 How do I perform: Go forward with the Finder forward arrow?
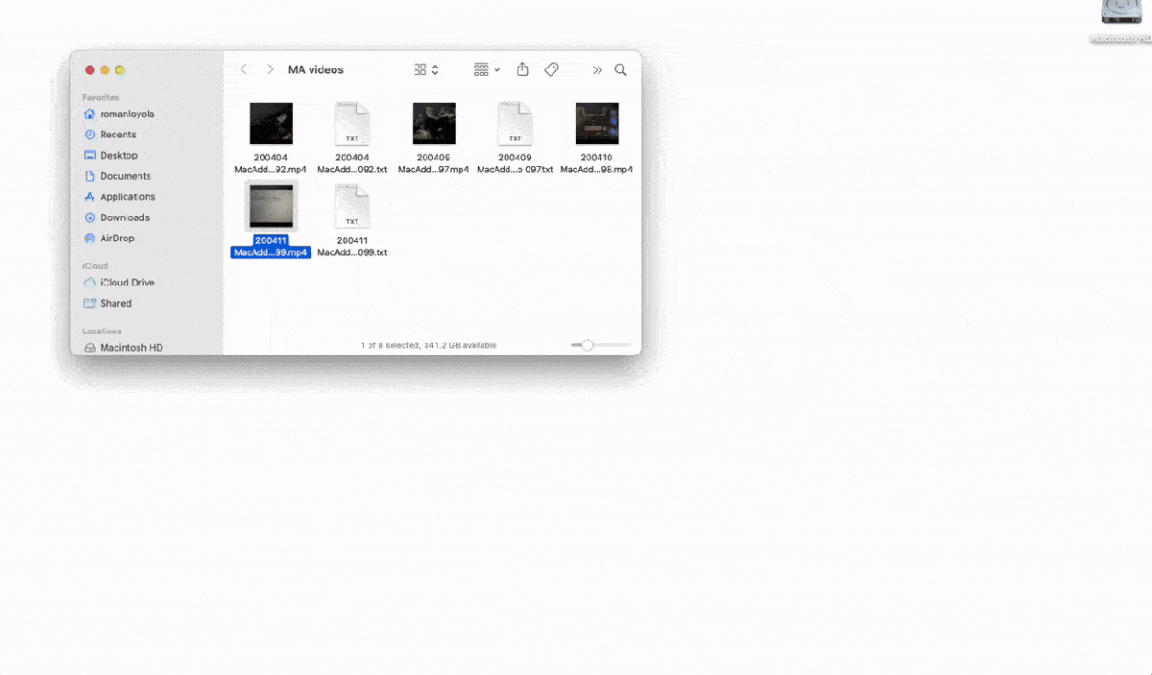click(x=270, y=70)
